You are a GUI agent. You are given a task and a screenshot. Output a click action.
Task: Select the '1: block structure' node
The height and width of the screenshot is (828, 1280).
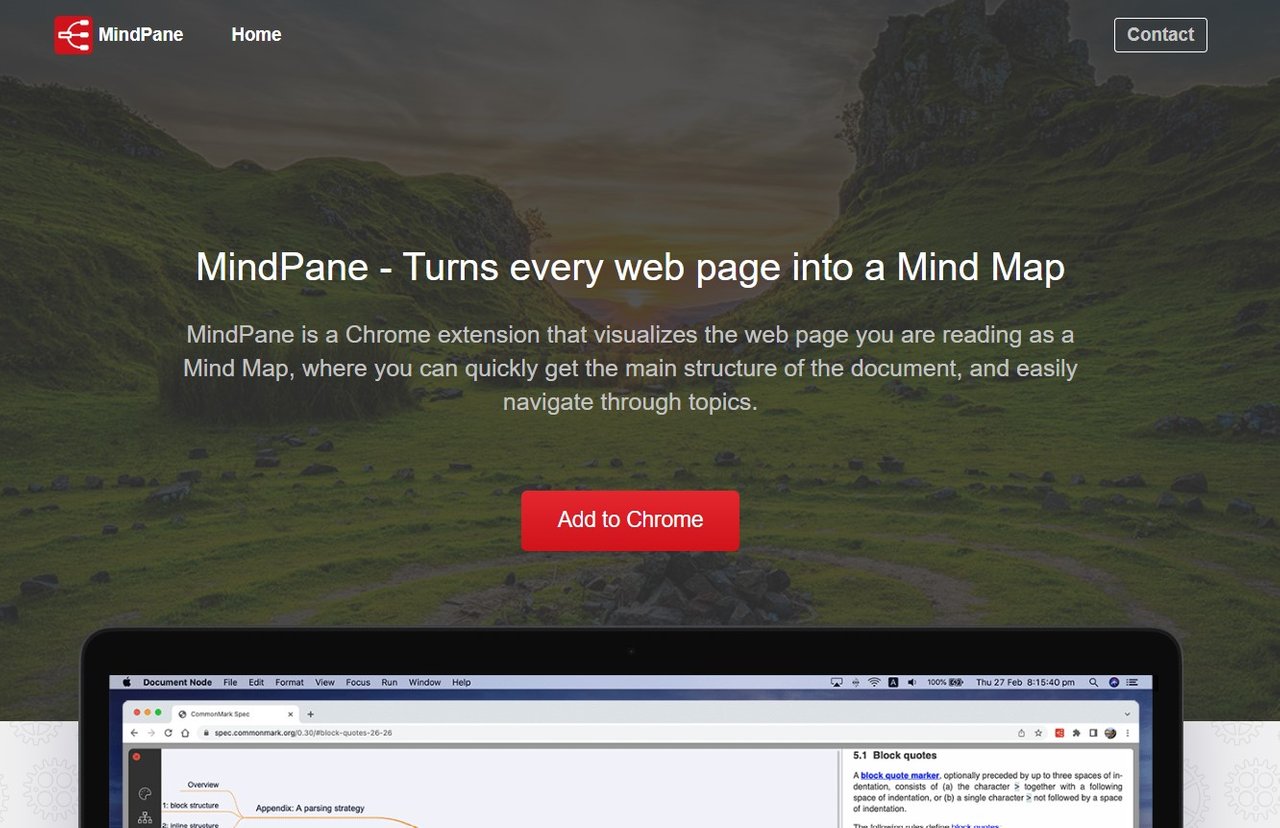tap(190, 805)
